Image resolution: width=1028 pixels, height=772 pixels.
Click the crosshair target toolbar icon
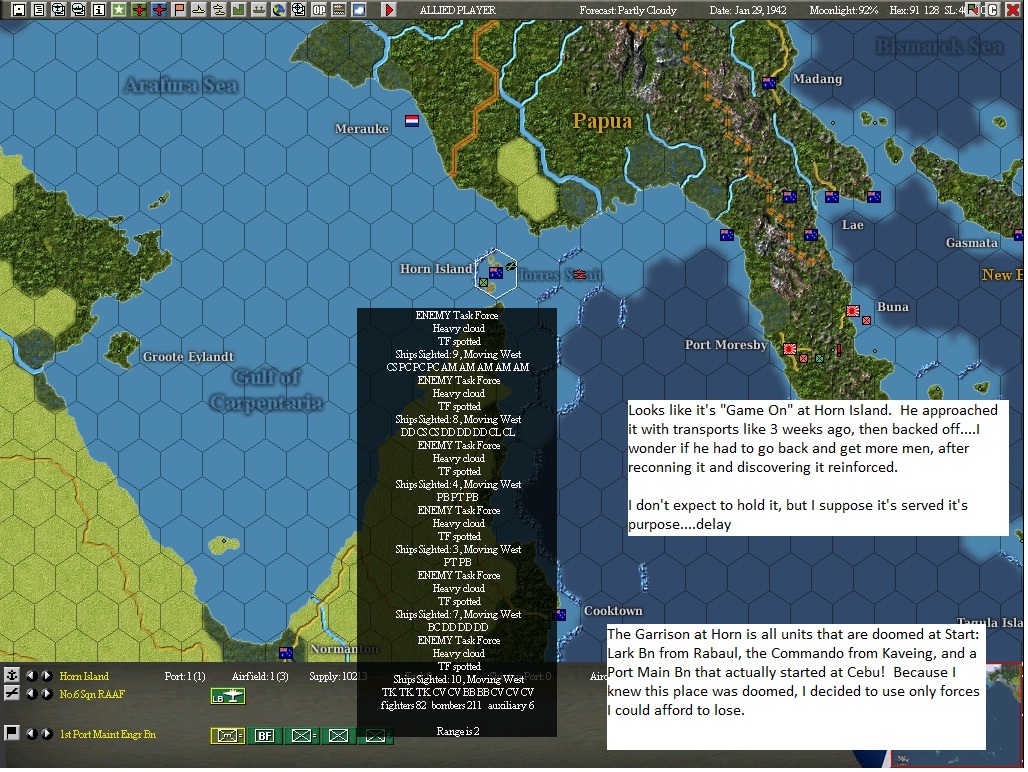point(298,9)
